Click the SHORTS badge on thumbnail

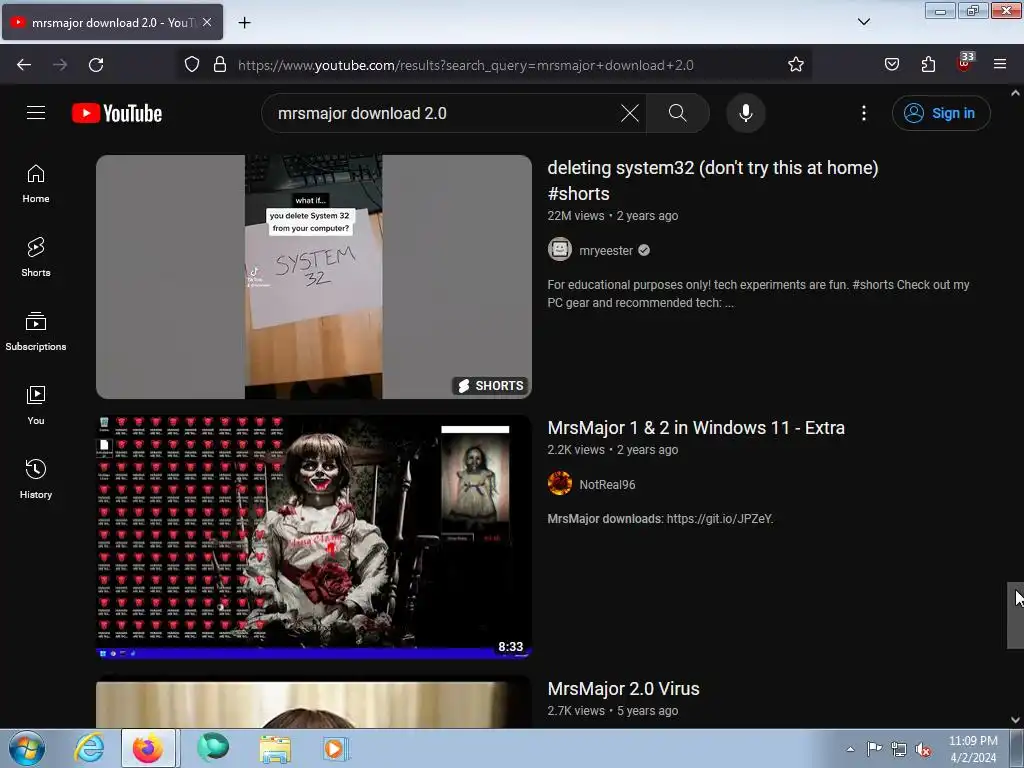pyautogui.click(x=490, y=386)
